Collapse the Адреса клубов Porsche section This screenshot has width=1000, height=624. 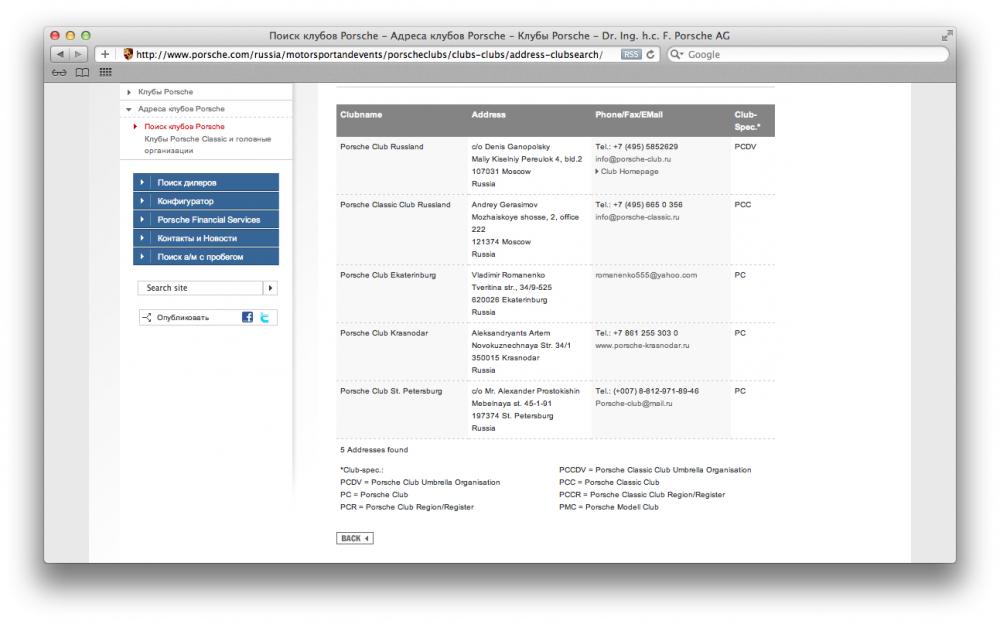181,109
